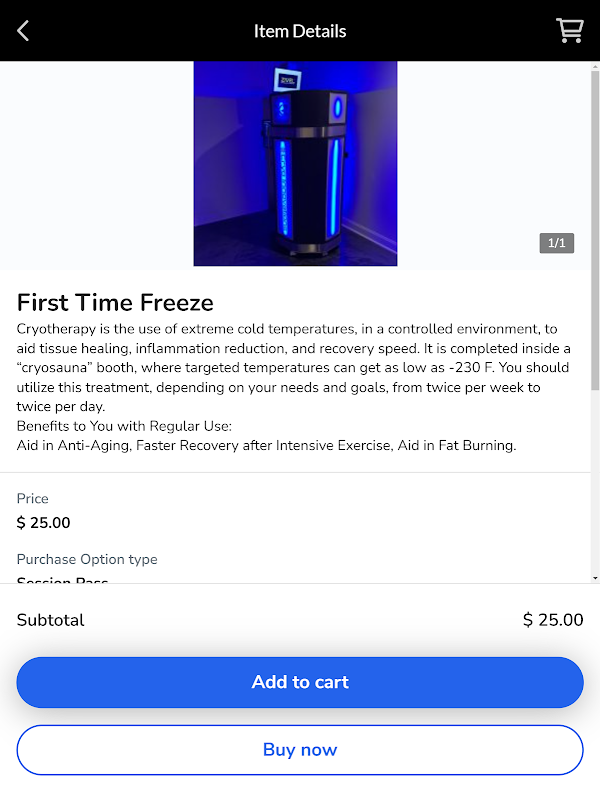The image size is (600, 800).
Task: Open the shopping cart icon
Action: click(x=569, y=31)
